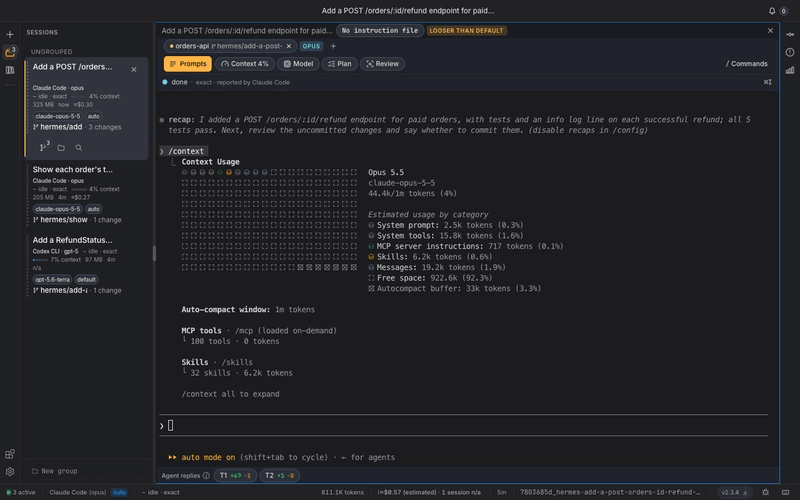This screenshot has width=800, height=500.
Task: Open the folder icon in the active session card
Action: click(61, 147)
